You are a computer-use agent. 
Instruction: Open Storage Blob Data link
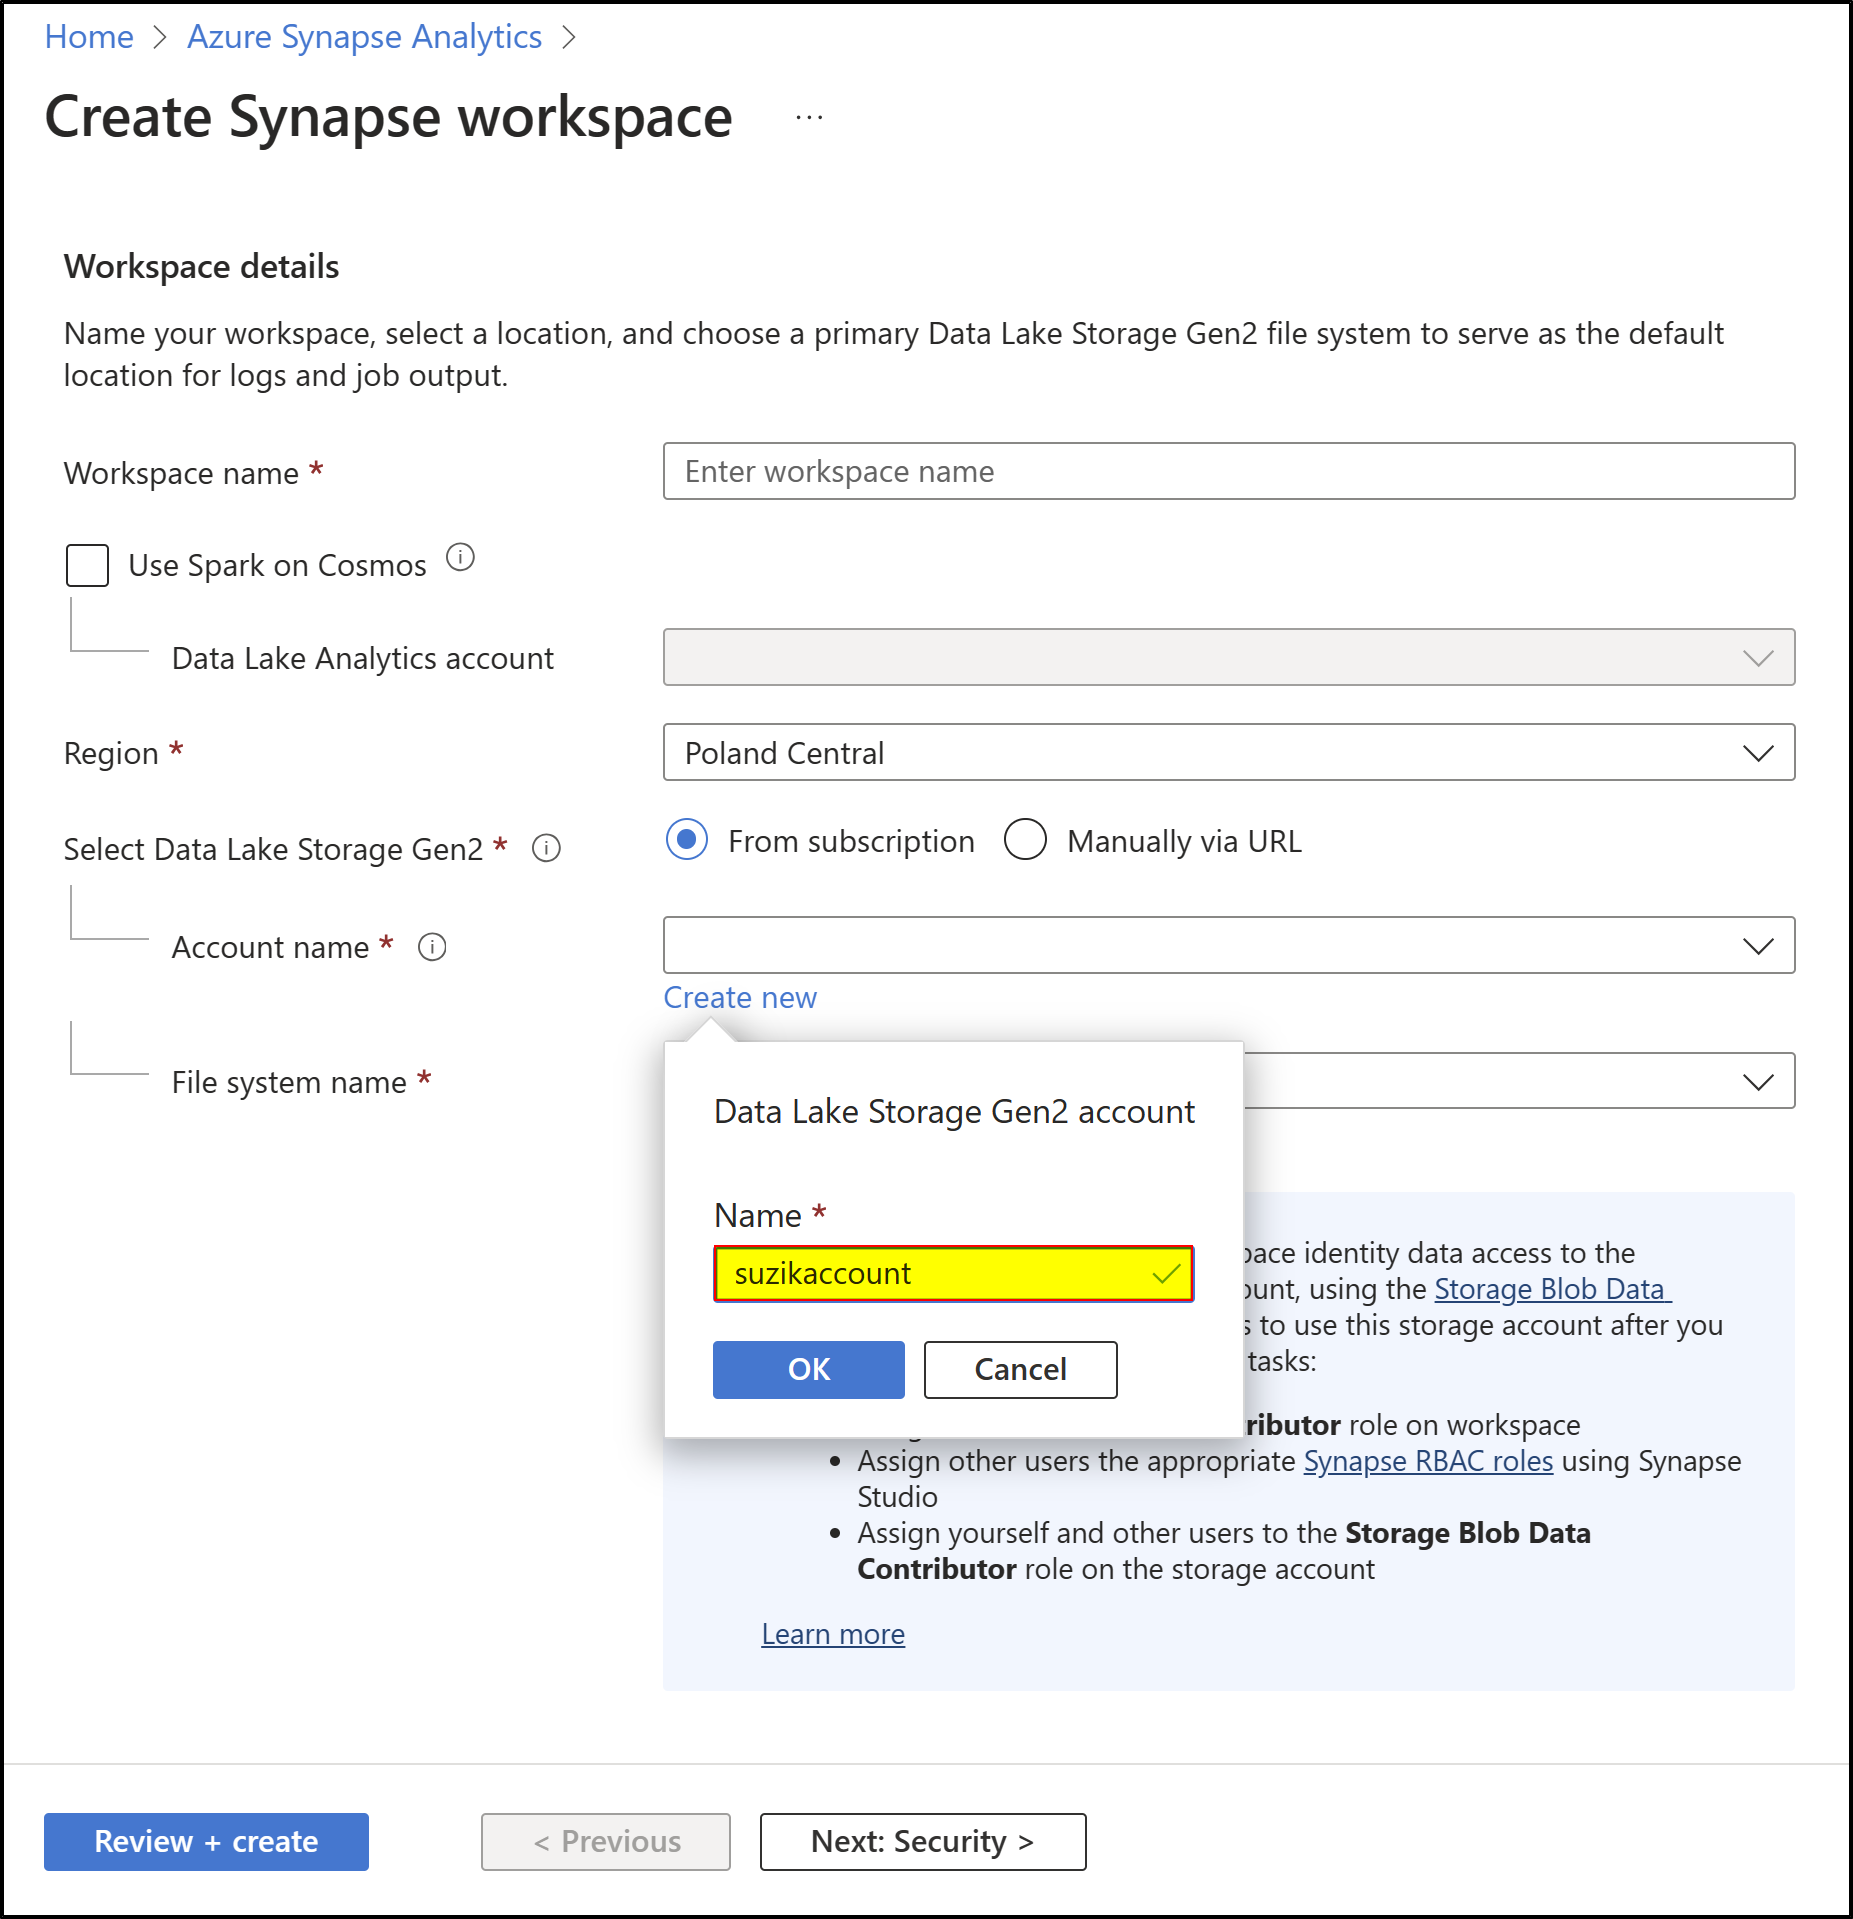pyautogui.click(x=1552, y=1289)
